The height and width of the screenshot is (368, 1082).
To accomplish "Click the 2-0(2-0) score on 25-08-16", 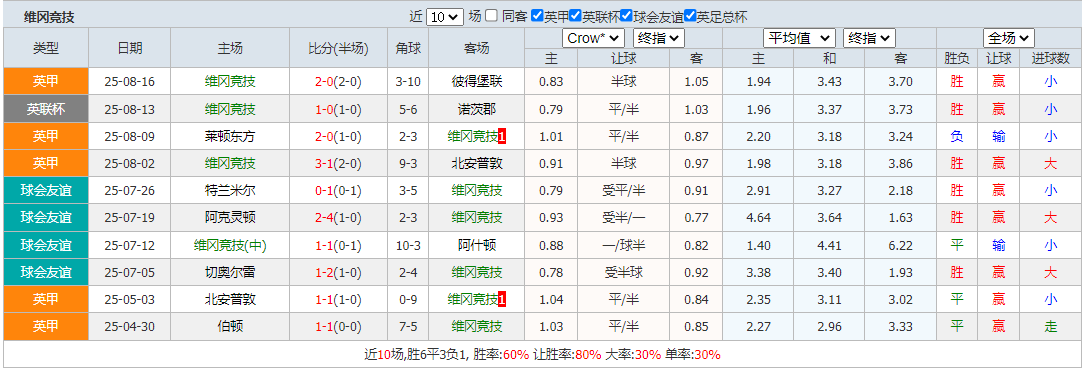I will pyautogui.click(x=338, y=82).
